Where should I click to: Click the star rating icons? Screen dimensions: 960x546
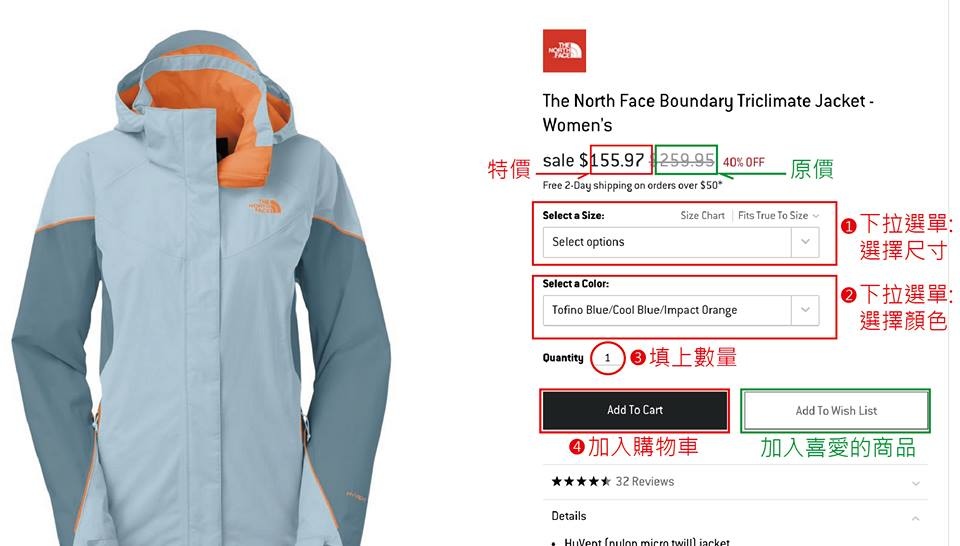(x=581, y=482)
